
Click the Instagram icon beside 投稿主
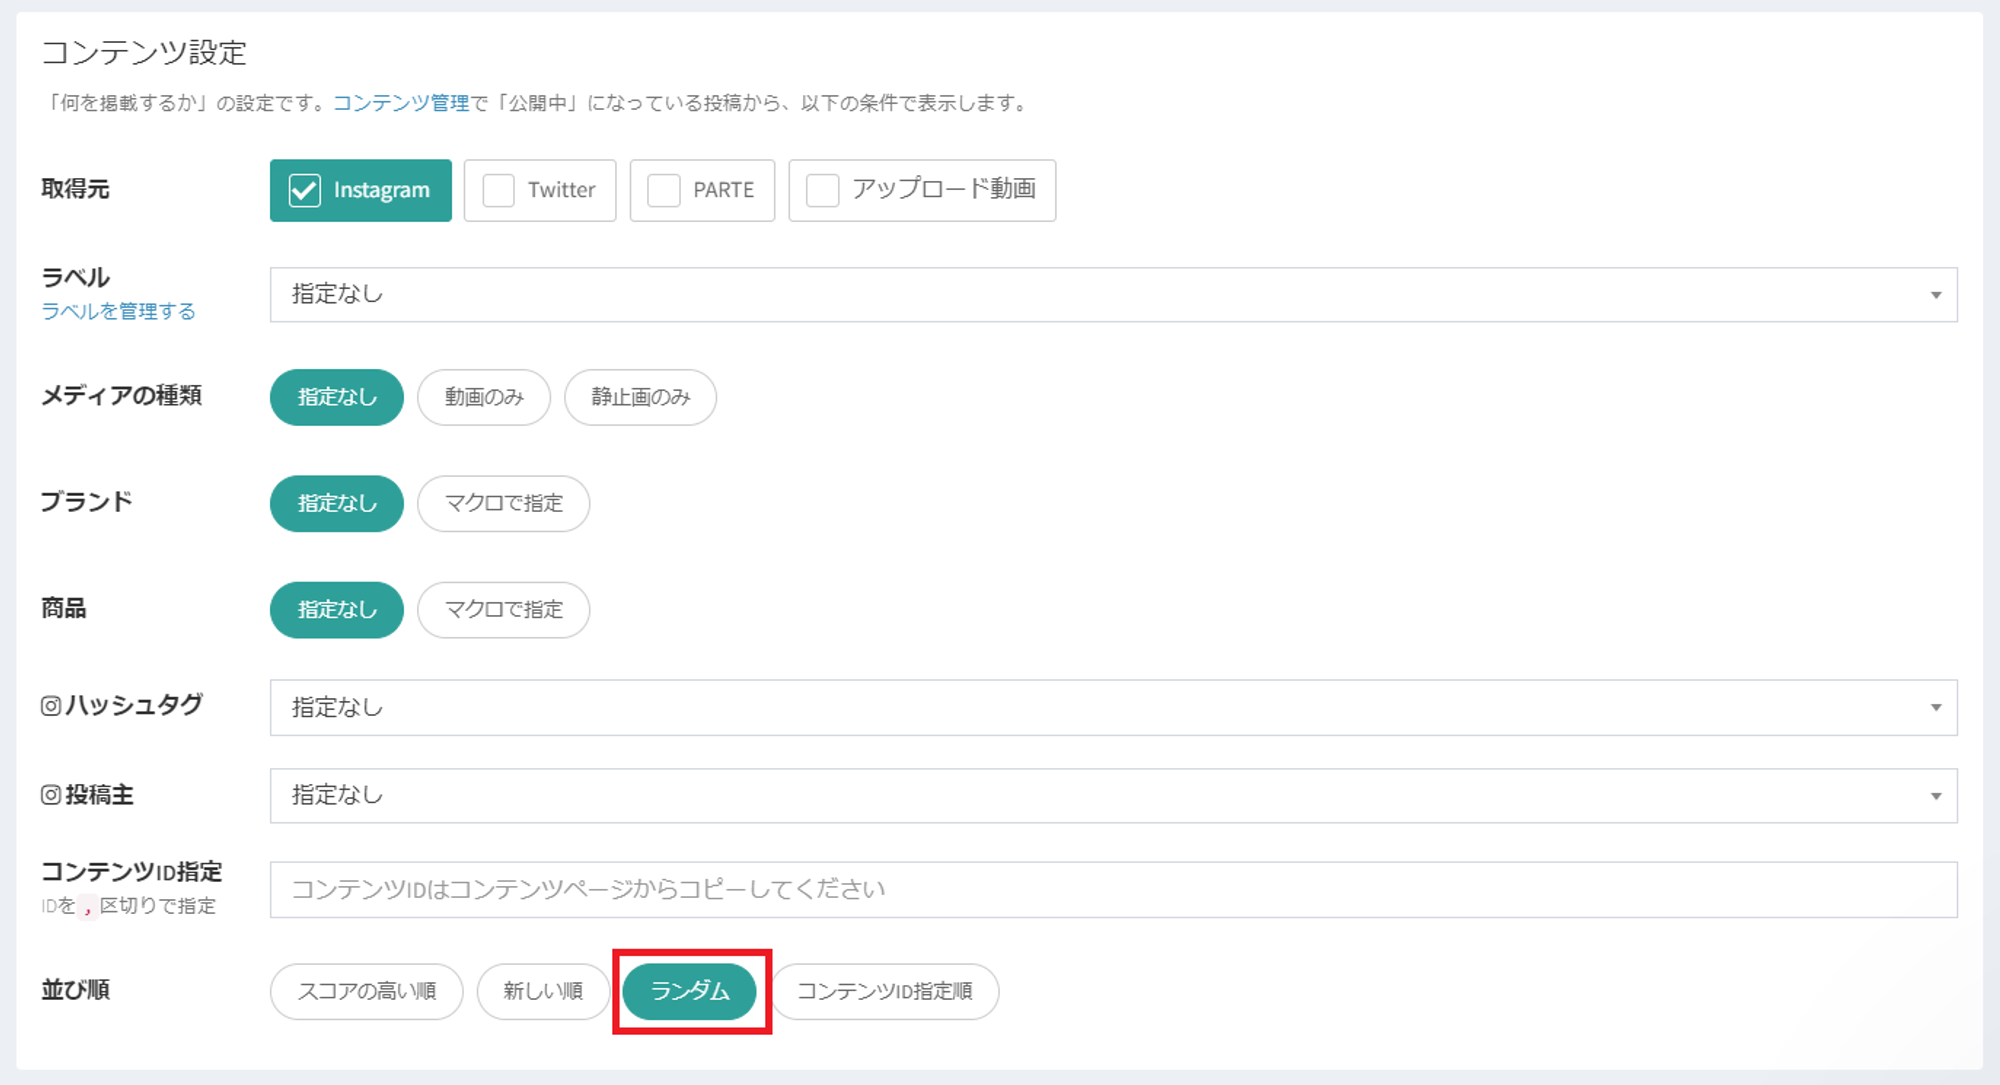[x=51, y=795]
